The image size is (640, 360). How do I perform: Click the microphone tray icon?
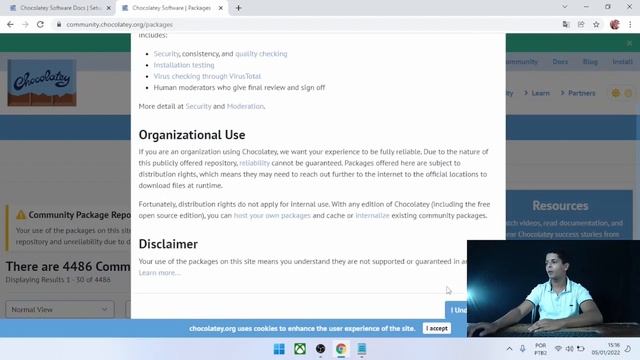[x=522, y=349]
